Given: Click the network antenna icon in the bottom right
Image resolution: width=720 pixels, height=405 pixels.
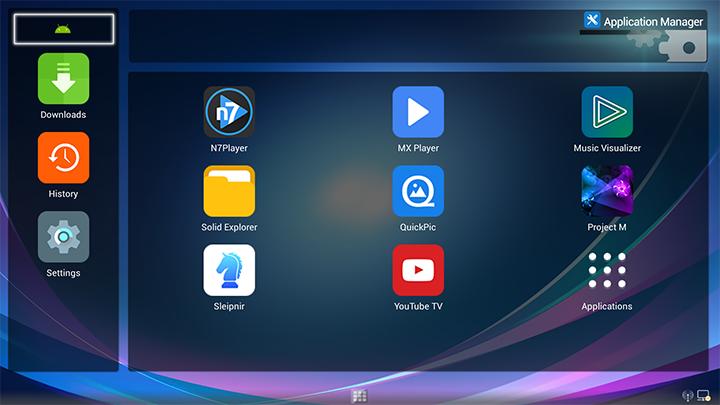Looking at the screenshot, I should pos(687,395).
